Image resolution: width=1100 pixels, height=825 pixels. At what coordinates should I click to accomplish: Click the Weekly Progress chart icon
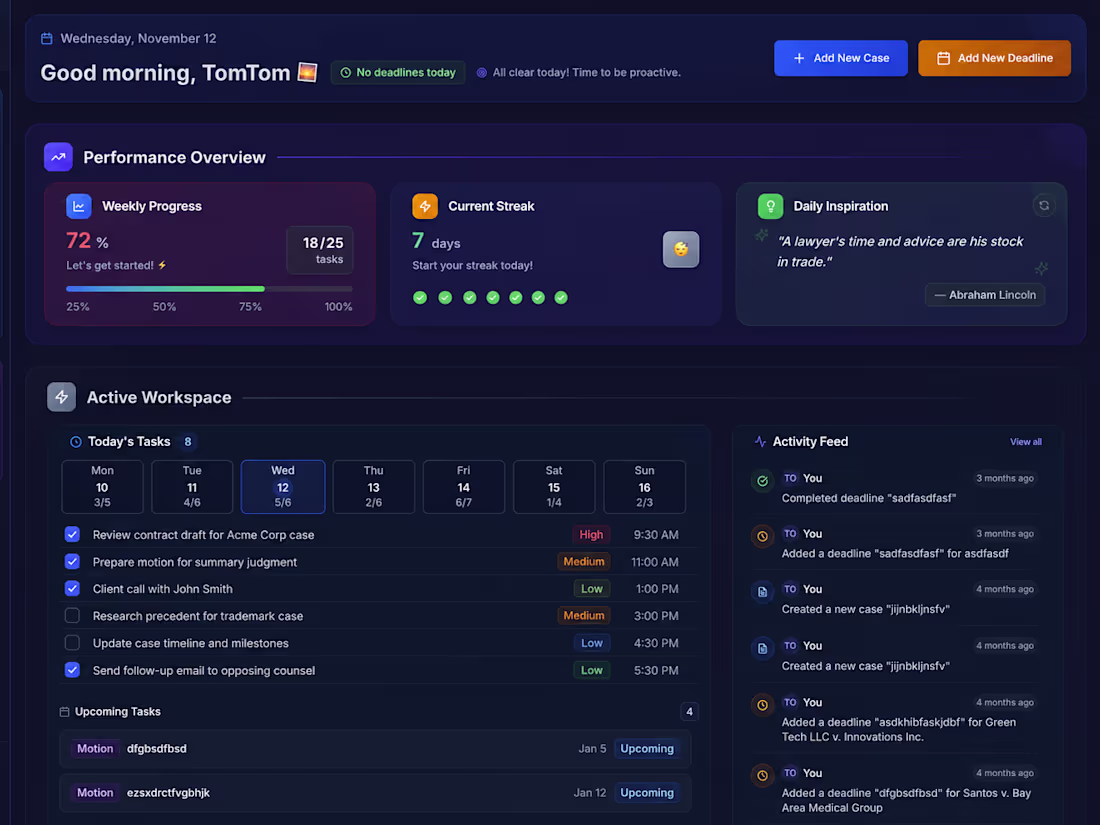[x=79, y=206]
